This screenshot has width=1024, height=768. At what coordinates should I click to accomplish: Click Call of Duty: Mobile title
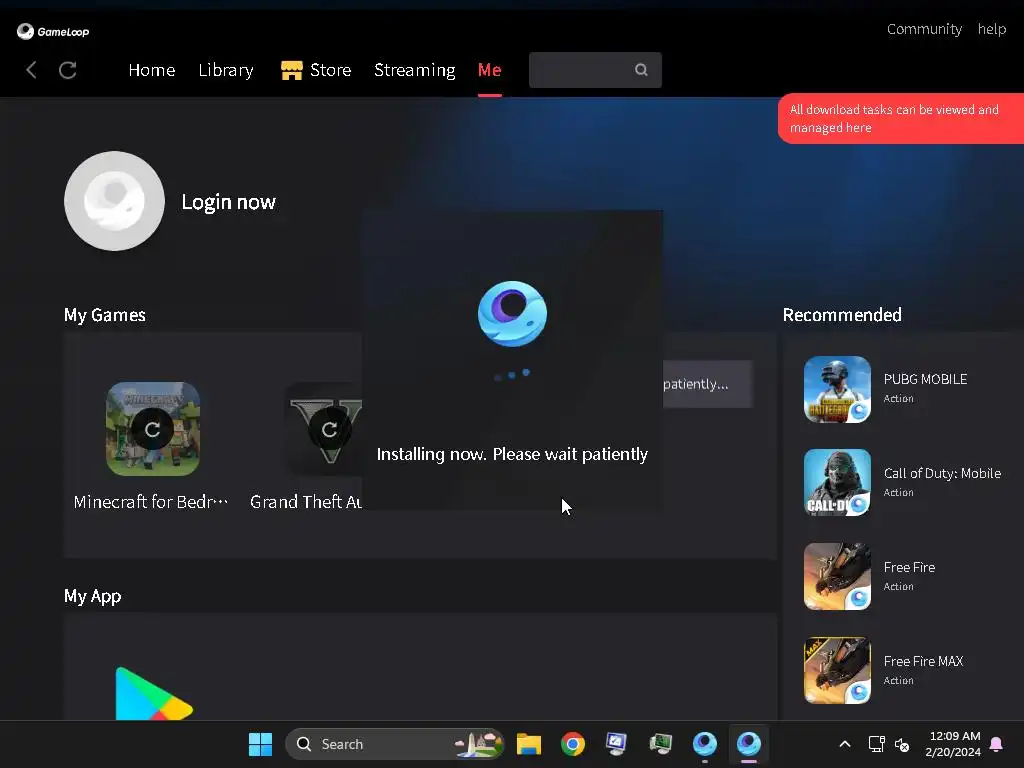coord(942,473)
